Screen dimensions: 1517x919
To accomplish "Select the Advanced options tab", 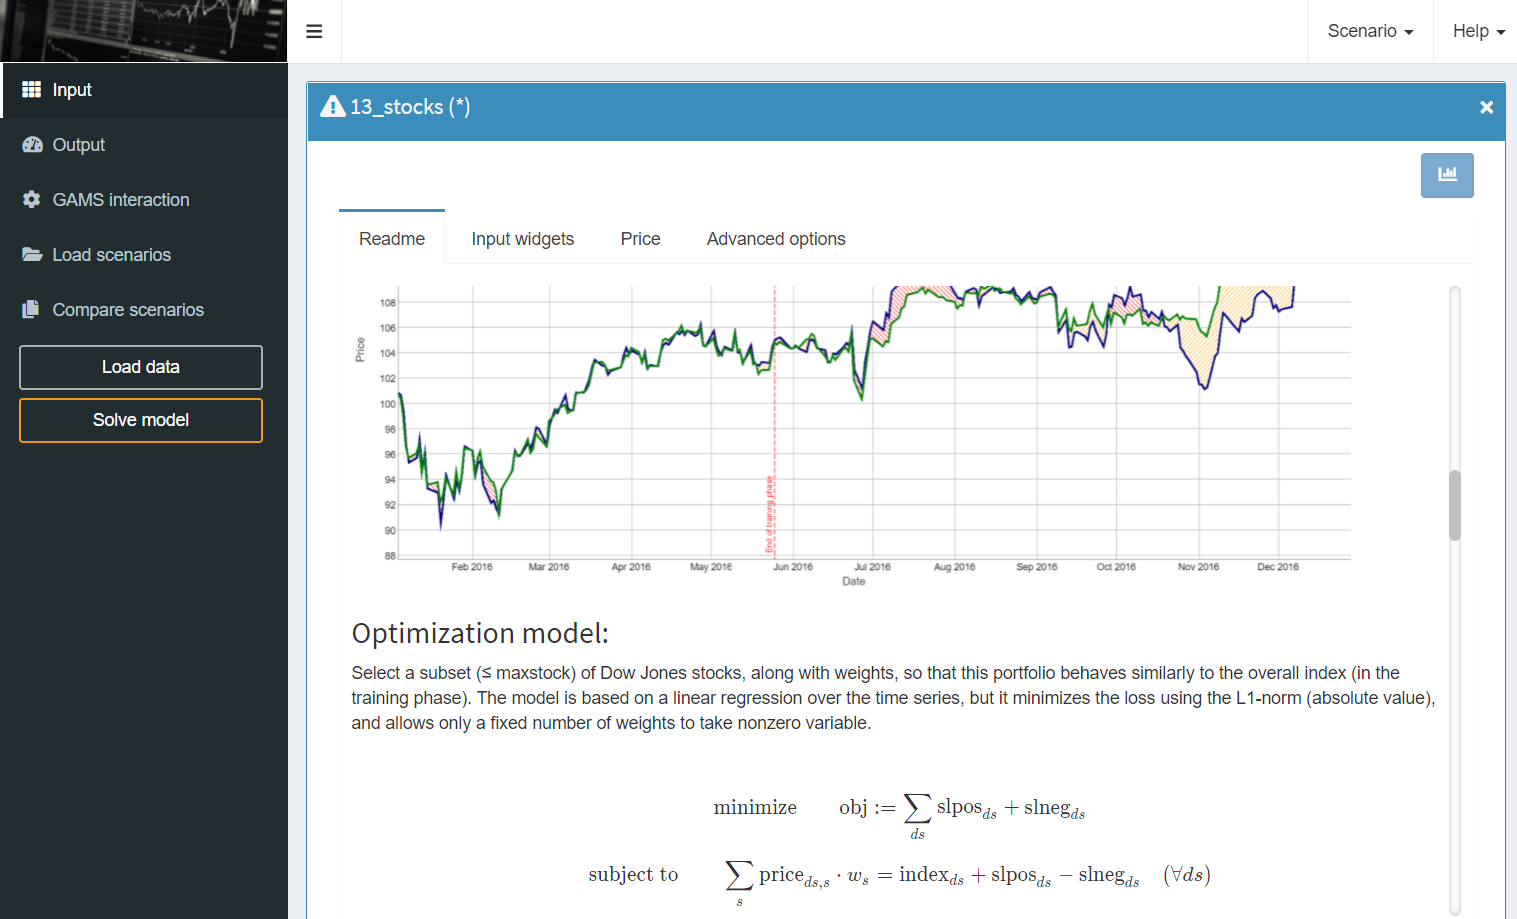I will pos(776,239).
